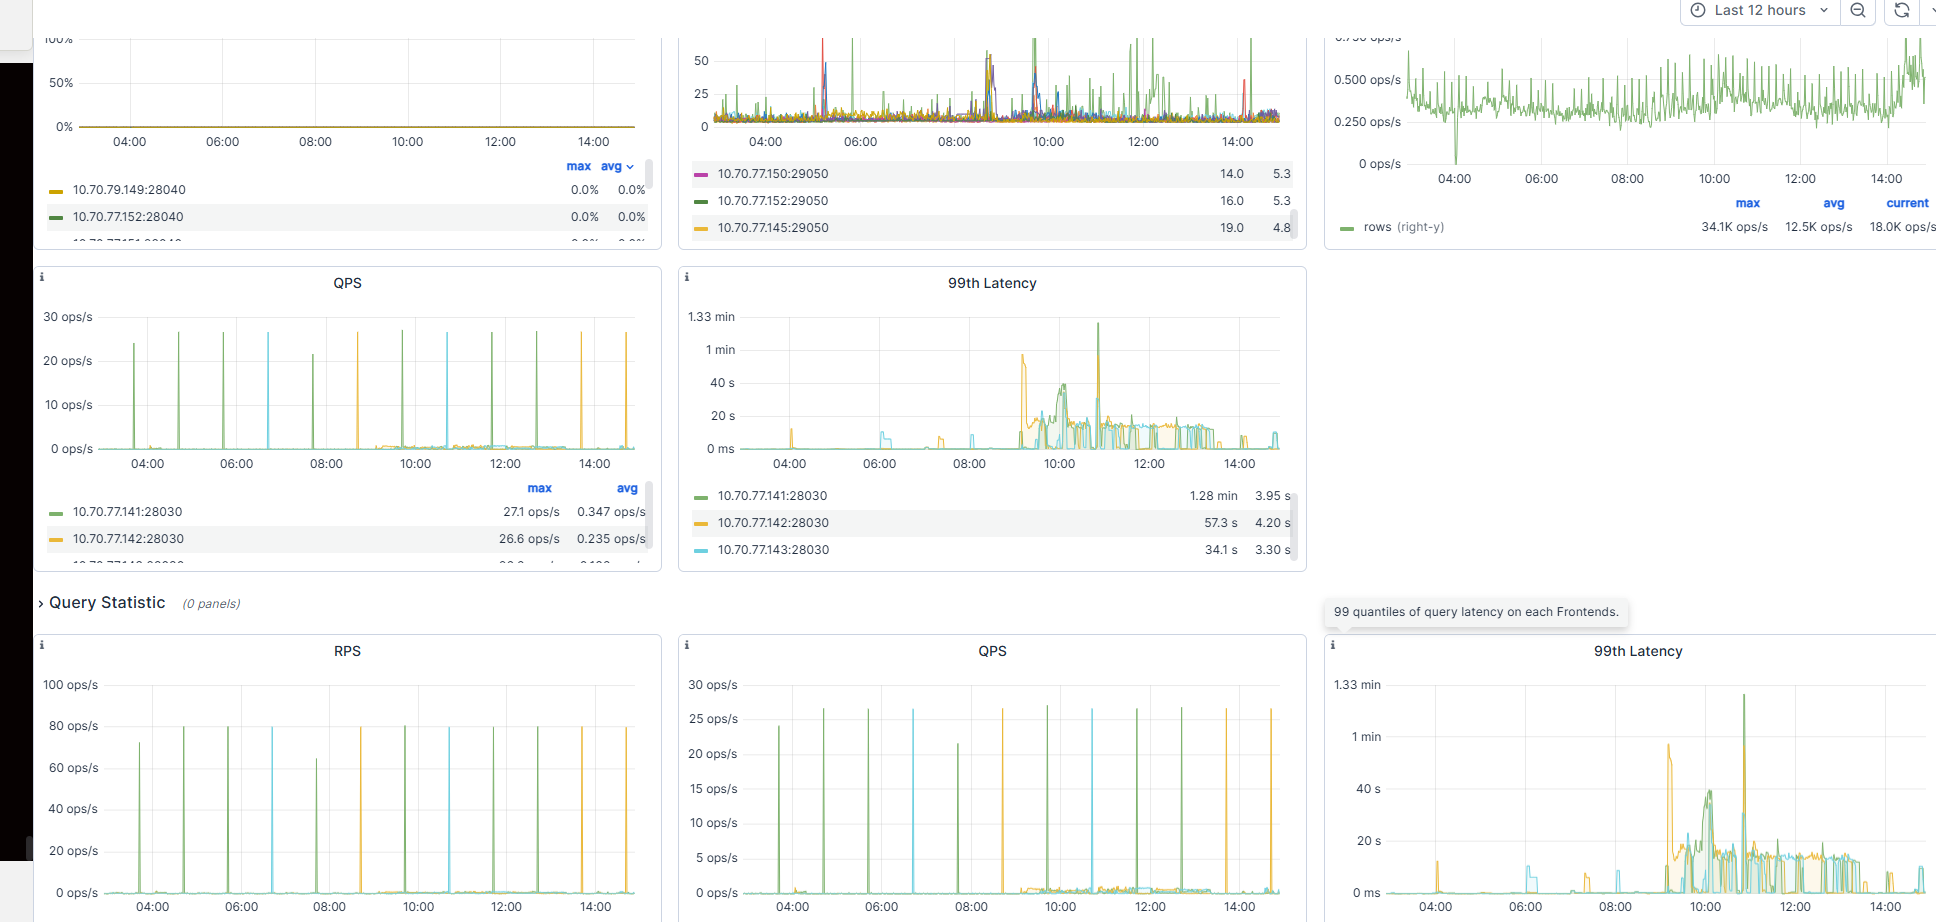Open the Last 12 hours time range picker
Image resolution: width=1936 pixels, height=922 pixels.
(x=1760, y=11)
